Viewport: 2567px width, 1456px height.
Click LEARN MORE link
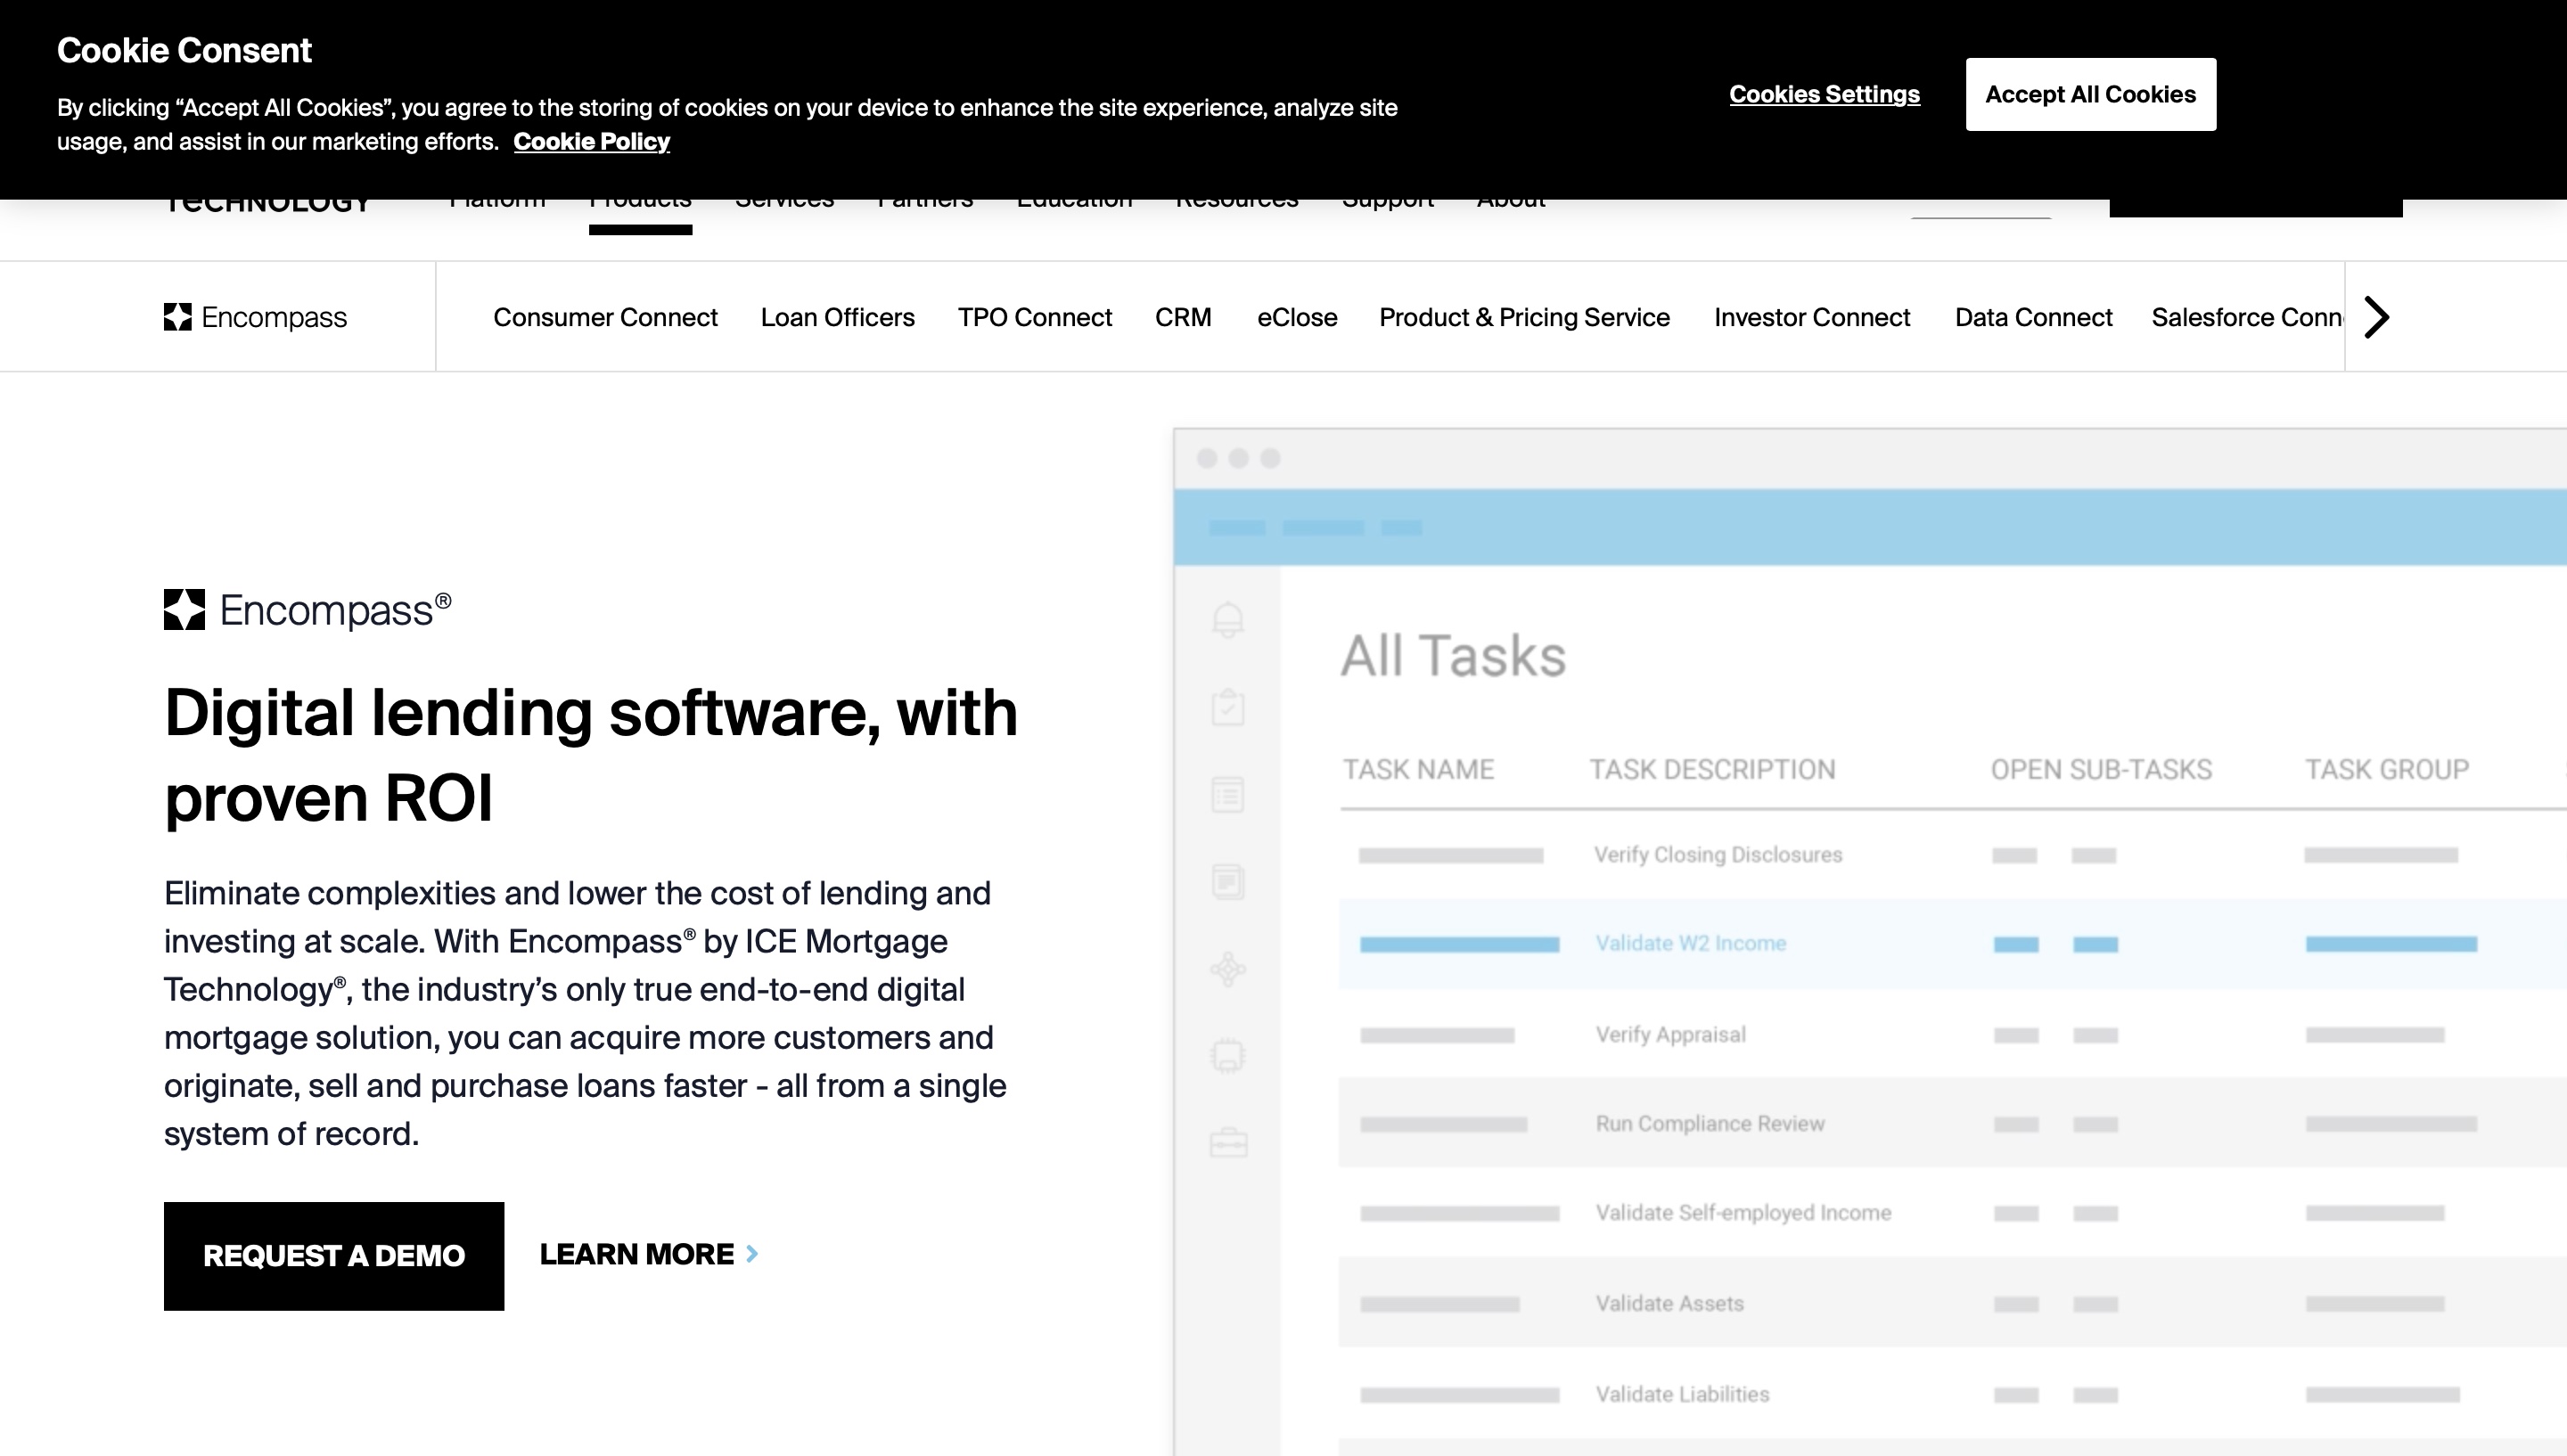(648, 1254)
